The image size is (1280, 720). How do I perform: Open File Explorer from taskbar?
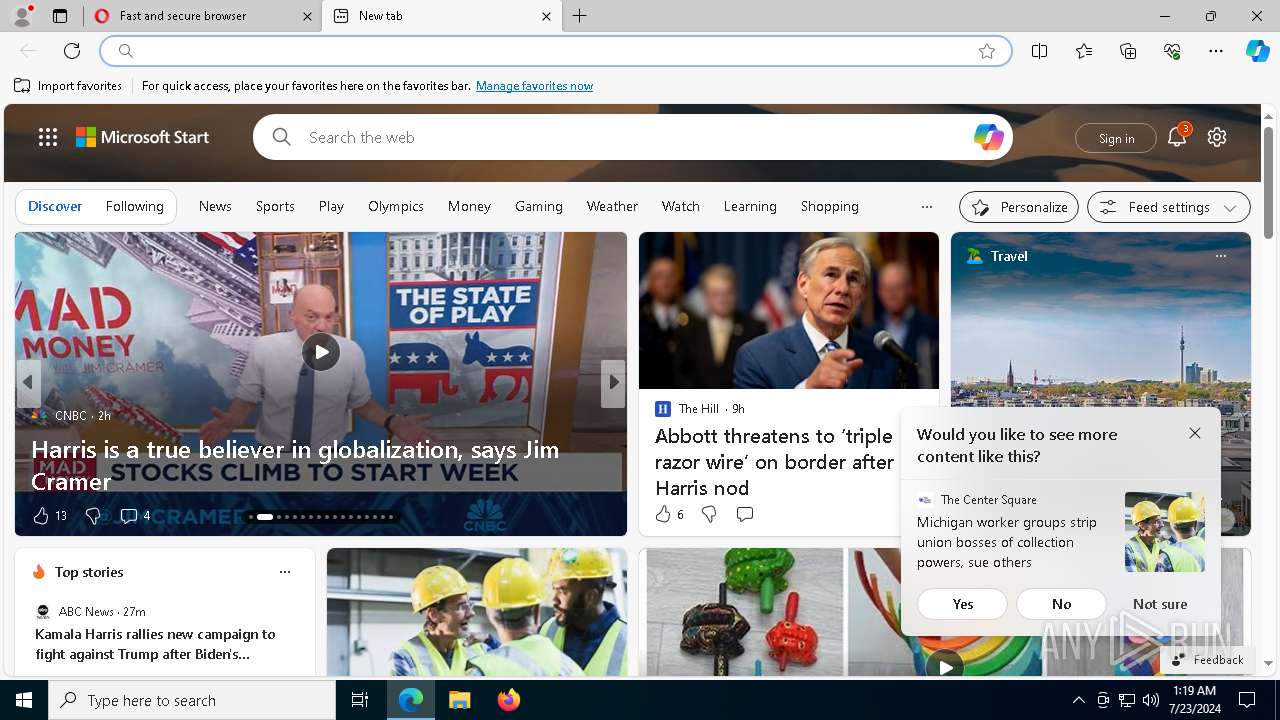tap(459, 700)
